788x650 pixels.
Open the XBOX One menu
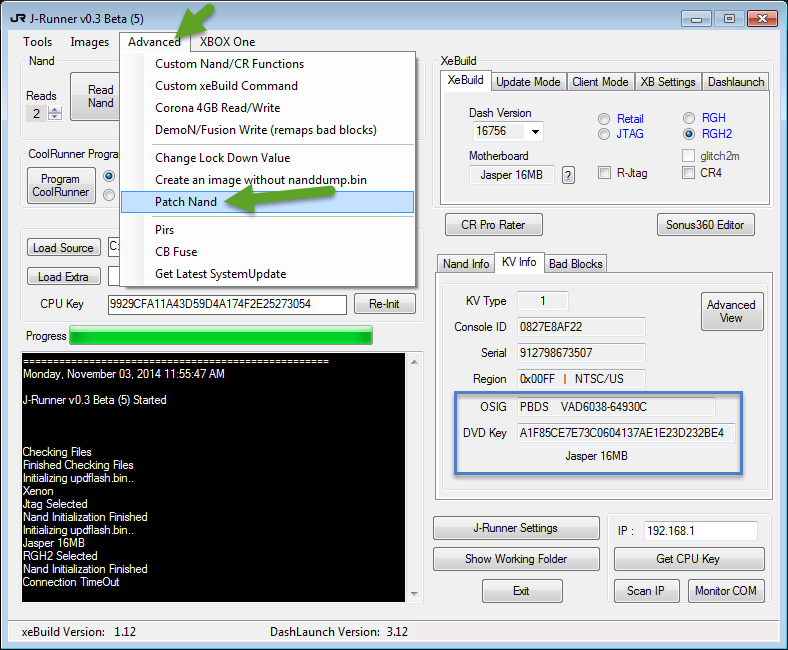[227, 42]
